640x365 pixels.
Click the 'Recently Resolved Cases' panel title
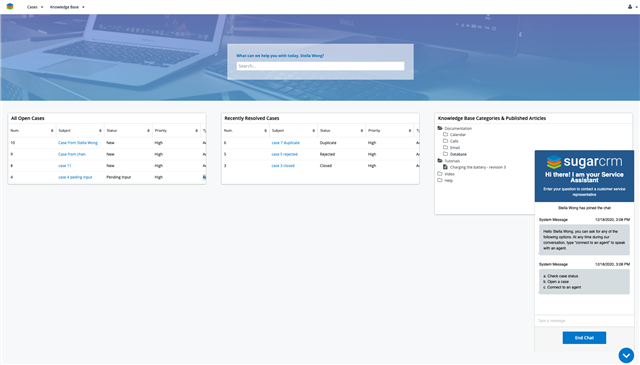pyautogui.click(x=252, y=118)
